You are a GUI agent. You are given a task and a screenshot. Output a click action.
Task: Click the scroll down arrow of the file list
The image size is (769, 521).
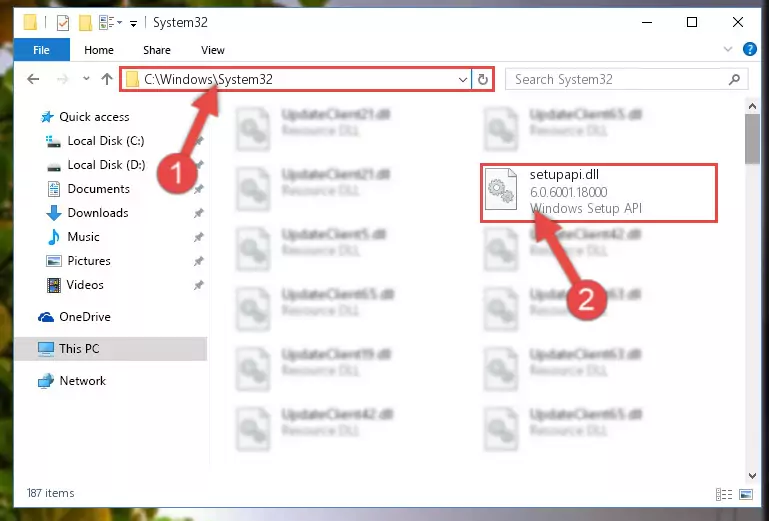(x=752, y=475)
